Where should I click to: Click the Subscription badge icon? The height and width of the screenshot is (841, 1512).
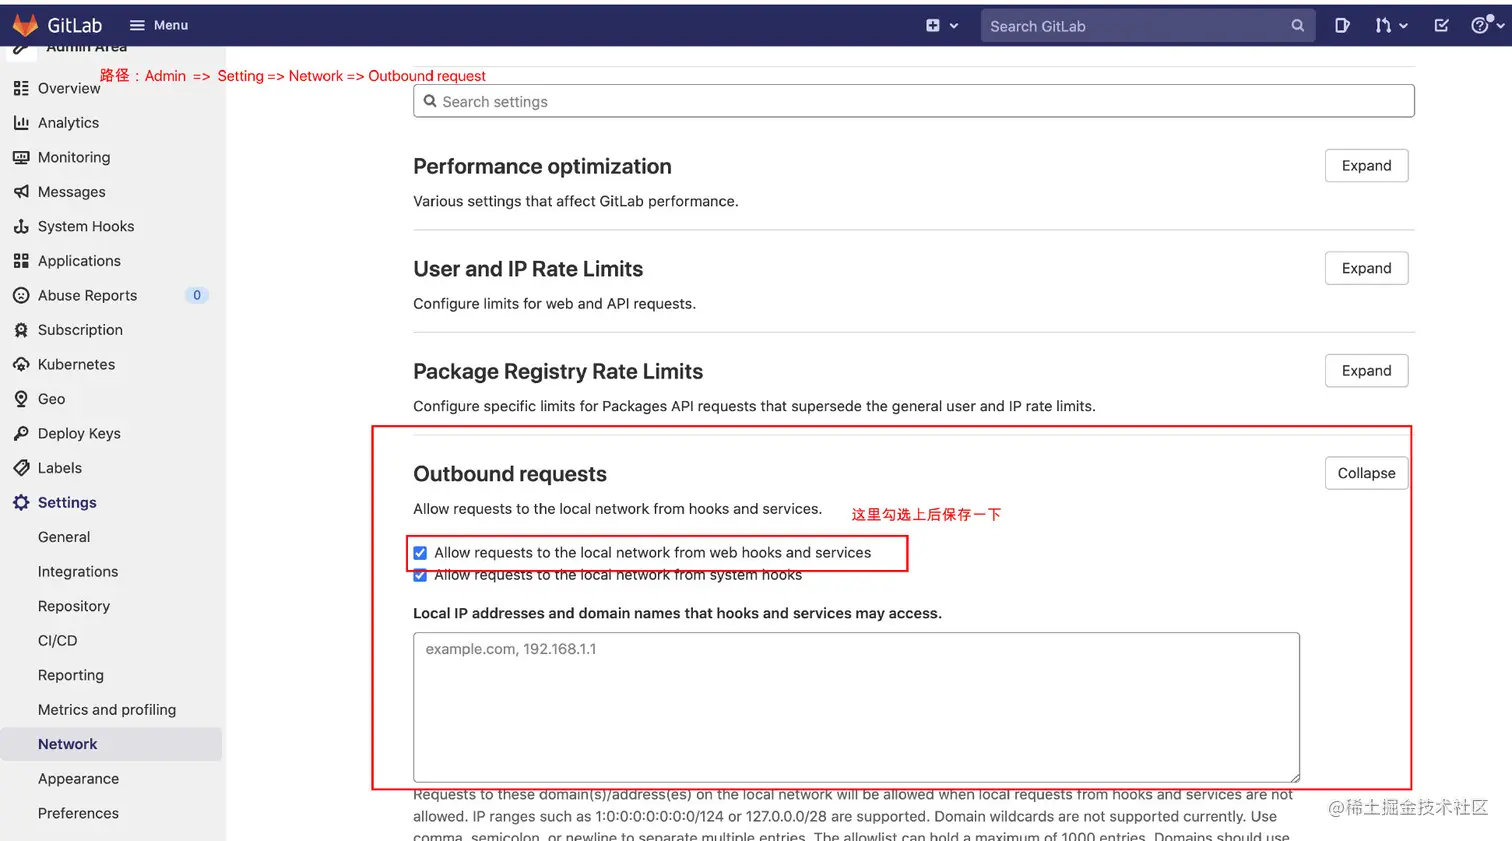coord(21,330)
